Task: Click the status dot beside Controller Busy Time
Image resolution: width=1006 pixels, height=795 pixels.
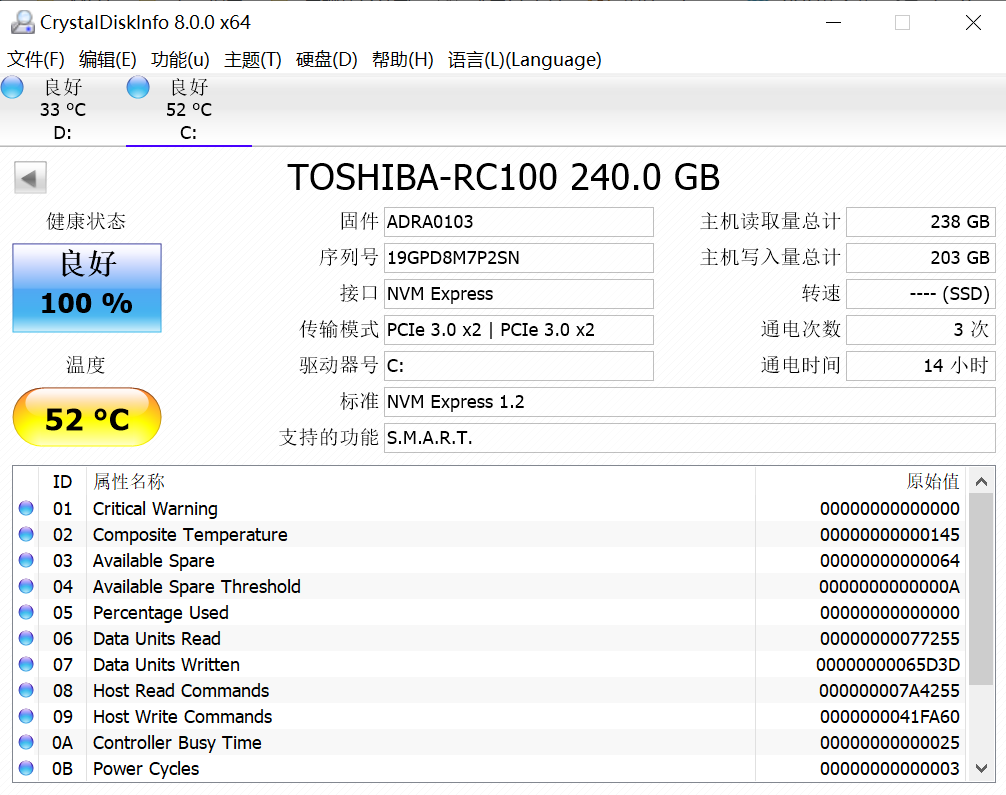Action: pyautogui.click(x=26, y=742)
